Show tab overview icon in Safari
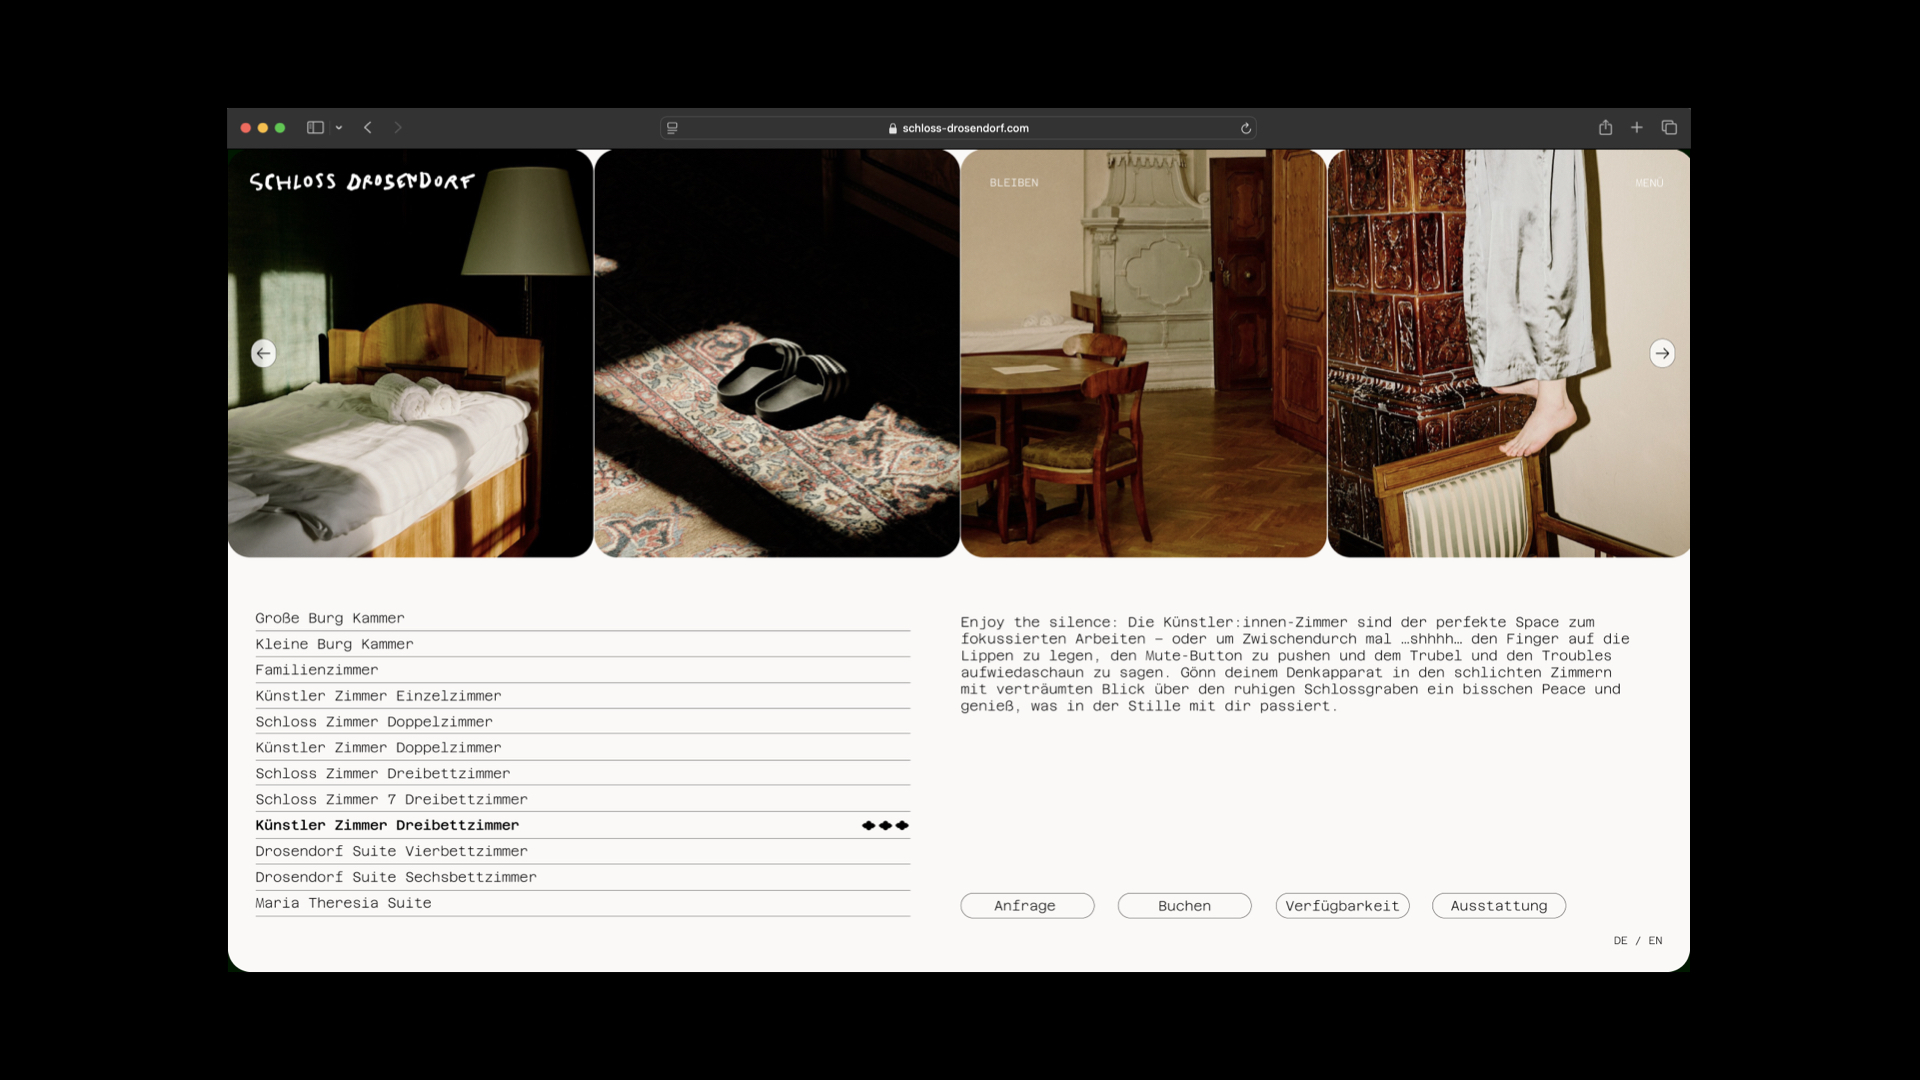The height and width of the screenshot is (1080, 1920). pos(1669,128)
